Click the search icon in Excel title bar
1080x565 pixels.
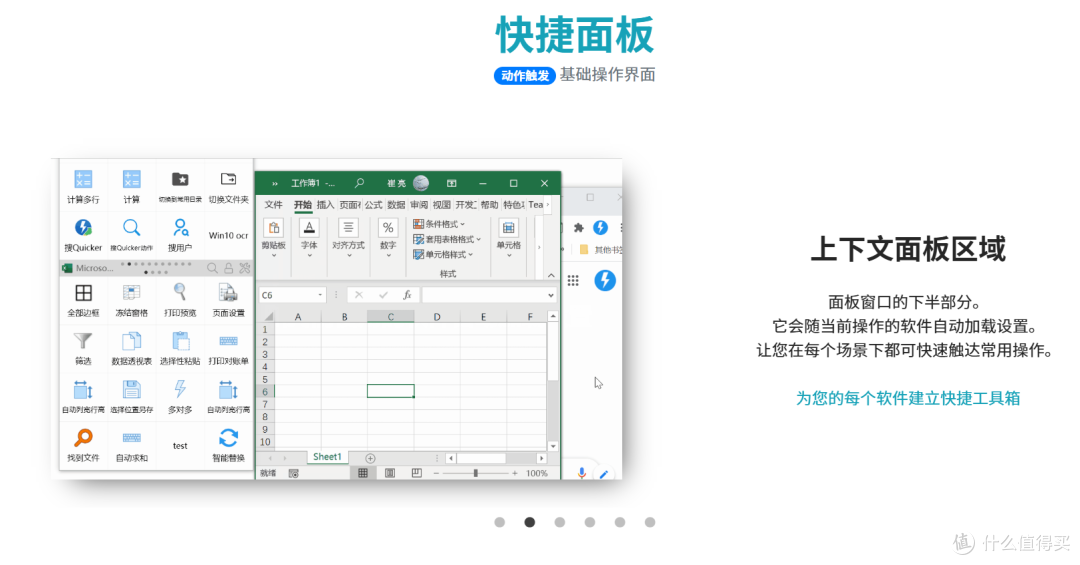[x=360, y=183]
